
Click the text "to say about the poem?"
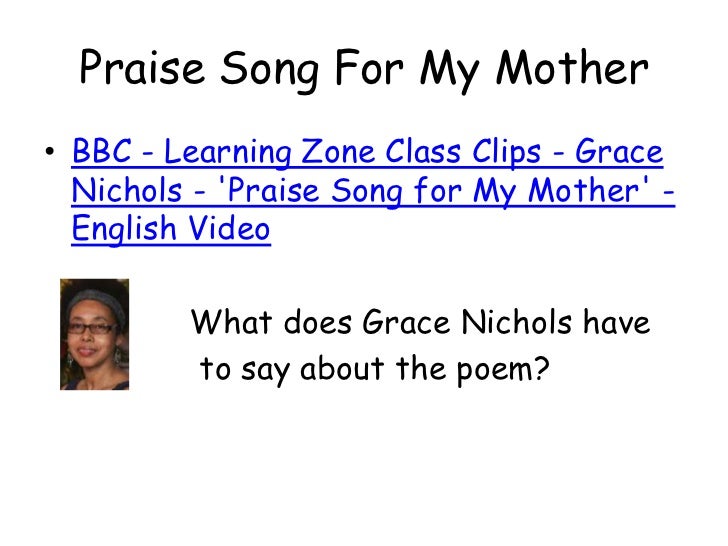click(x=375, y=370)
